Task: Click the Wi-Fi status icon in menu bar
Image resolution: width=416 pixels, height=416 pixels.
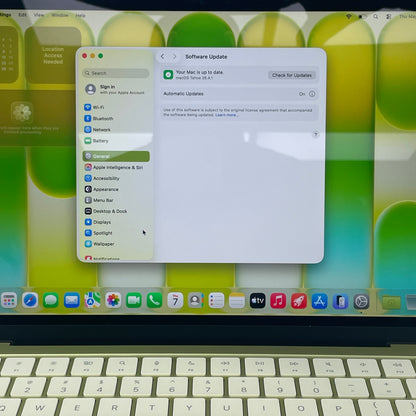Action: pos(349,16)
